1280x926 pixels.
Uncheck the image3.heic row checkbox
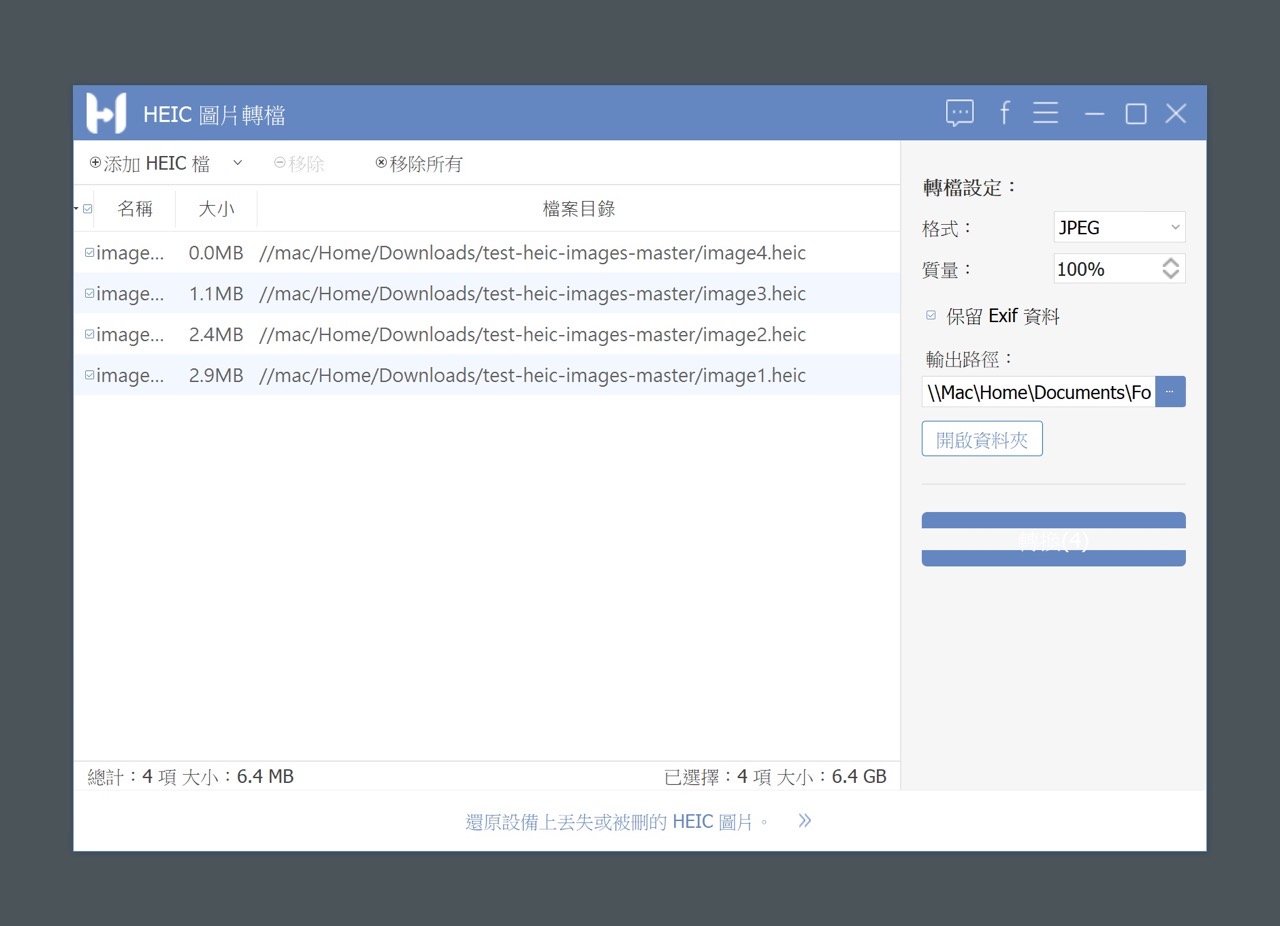pyautogui.click(x=90, y=294)
